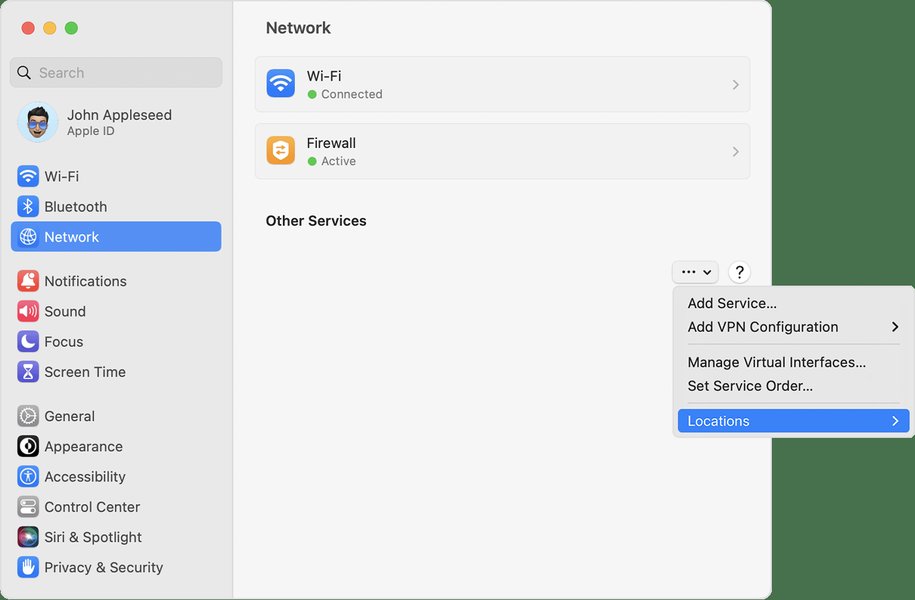Open Control Center settings

point(91,507)
